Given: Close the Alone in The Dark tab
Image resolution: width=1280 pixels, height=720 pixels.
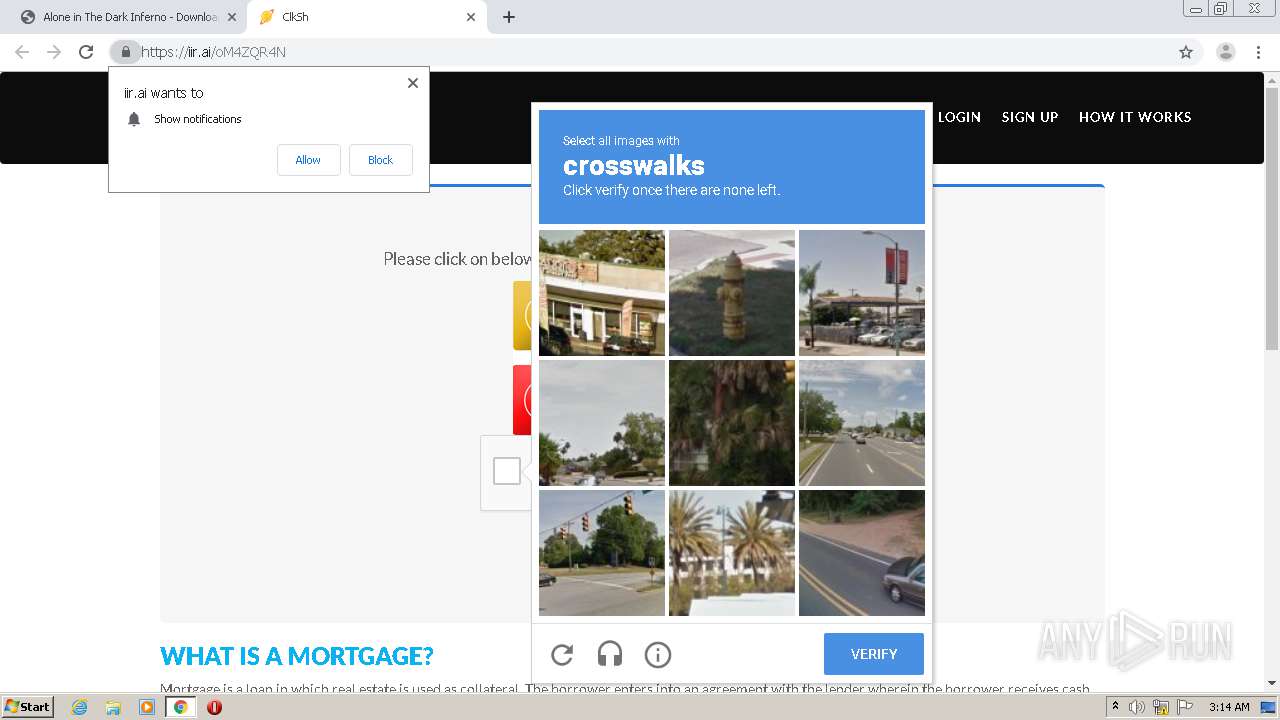Looking at the screenshot, I should click(232, 17).
